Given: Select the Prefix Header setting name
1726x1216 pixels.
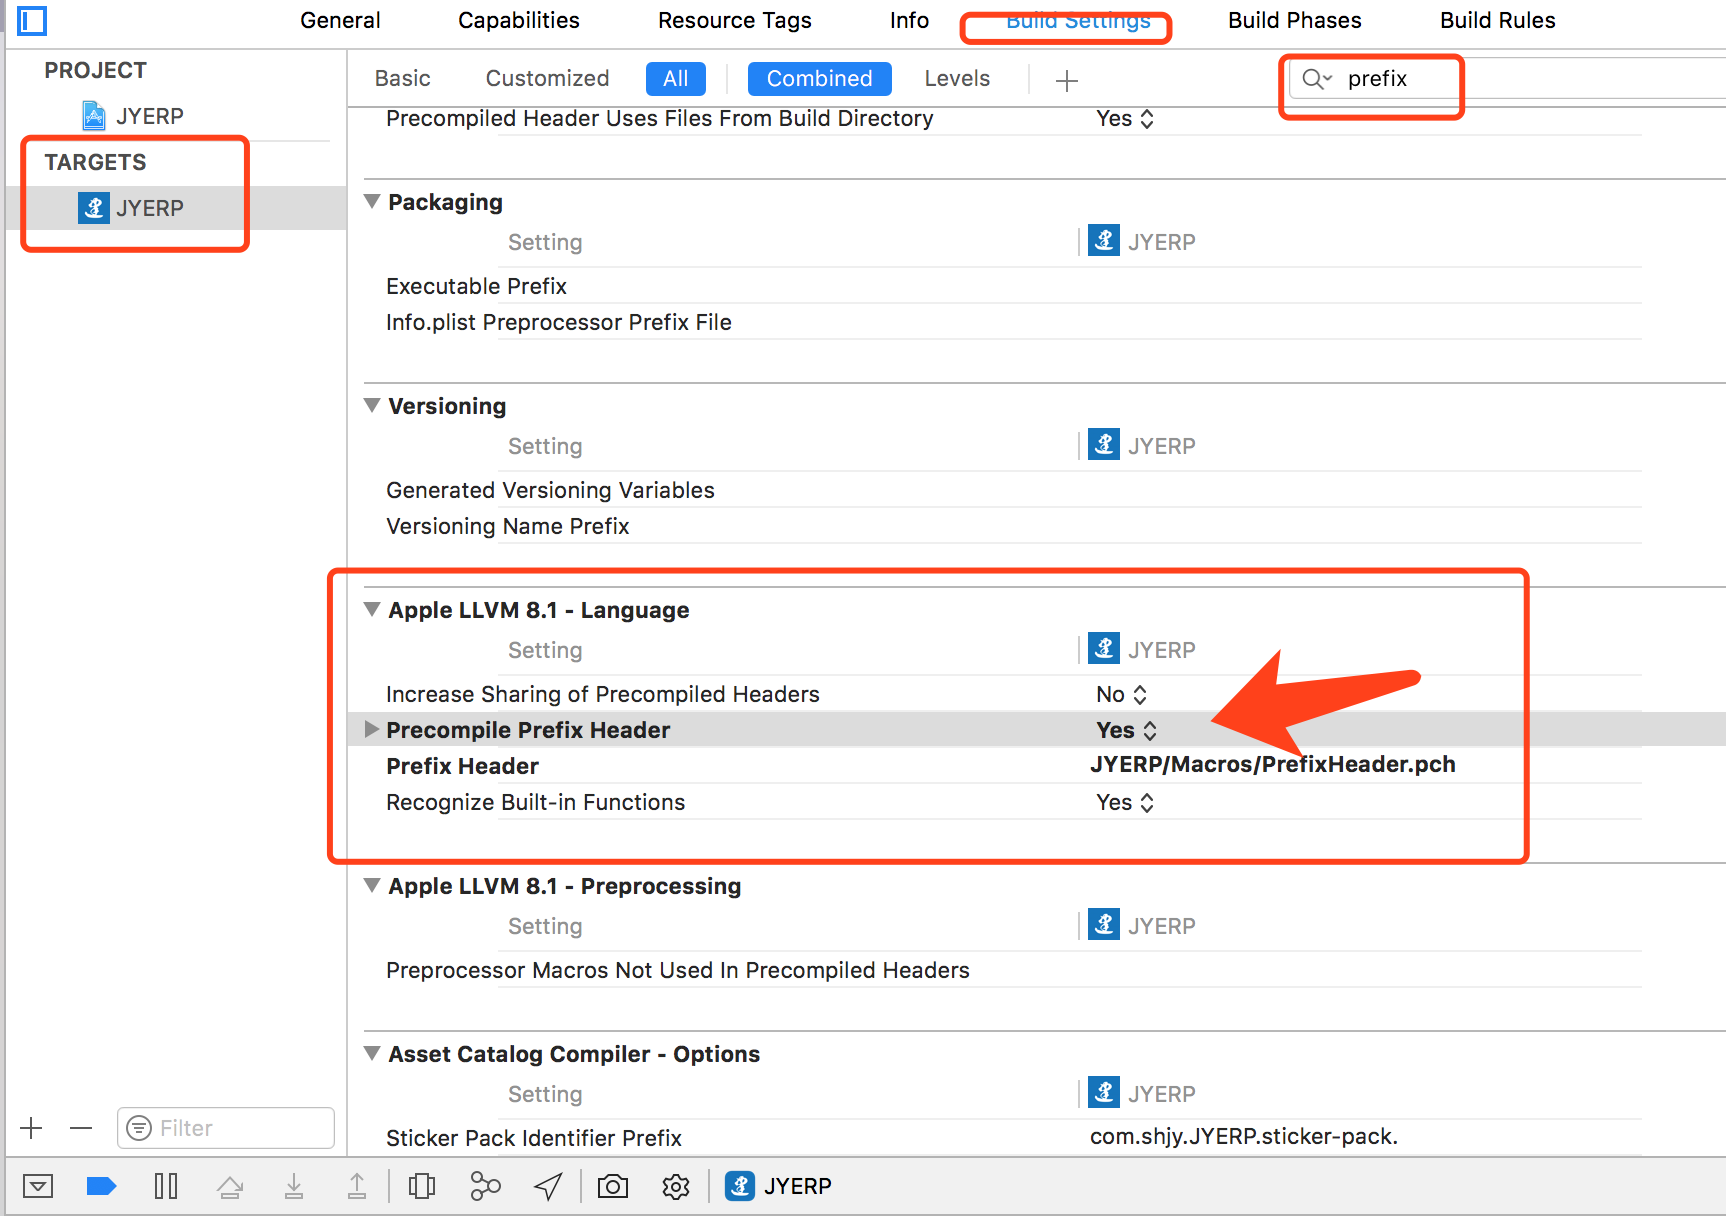Looking at the screenshot, I should 462,766.
